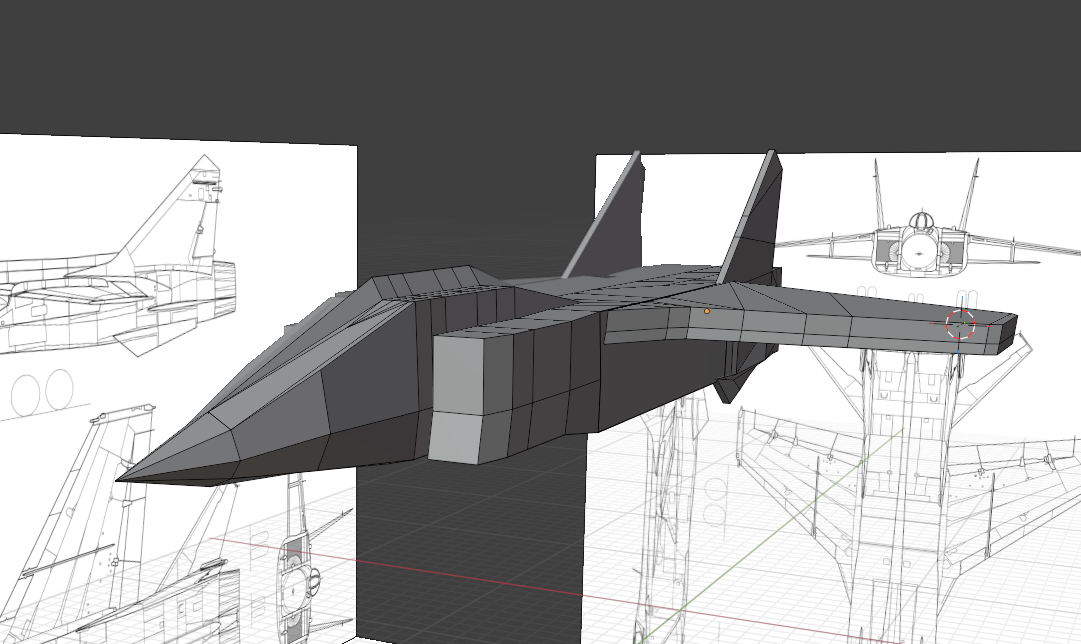Select the orange object origin dot
This screenshot has width=1081, height=644.
point(707,311)
